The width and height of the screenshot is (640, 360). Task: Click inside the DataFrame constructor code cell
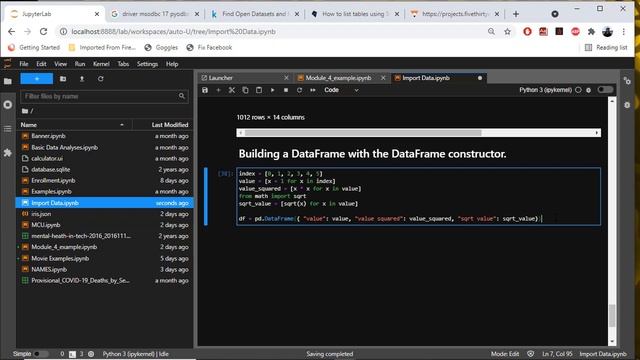click(x=418, y=196)
